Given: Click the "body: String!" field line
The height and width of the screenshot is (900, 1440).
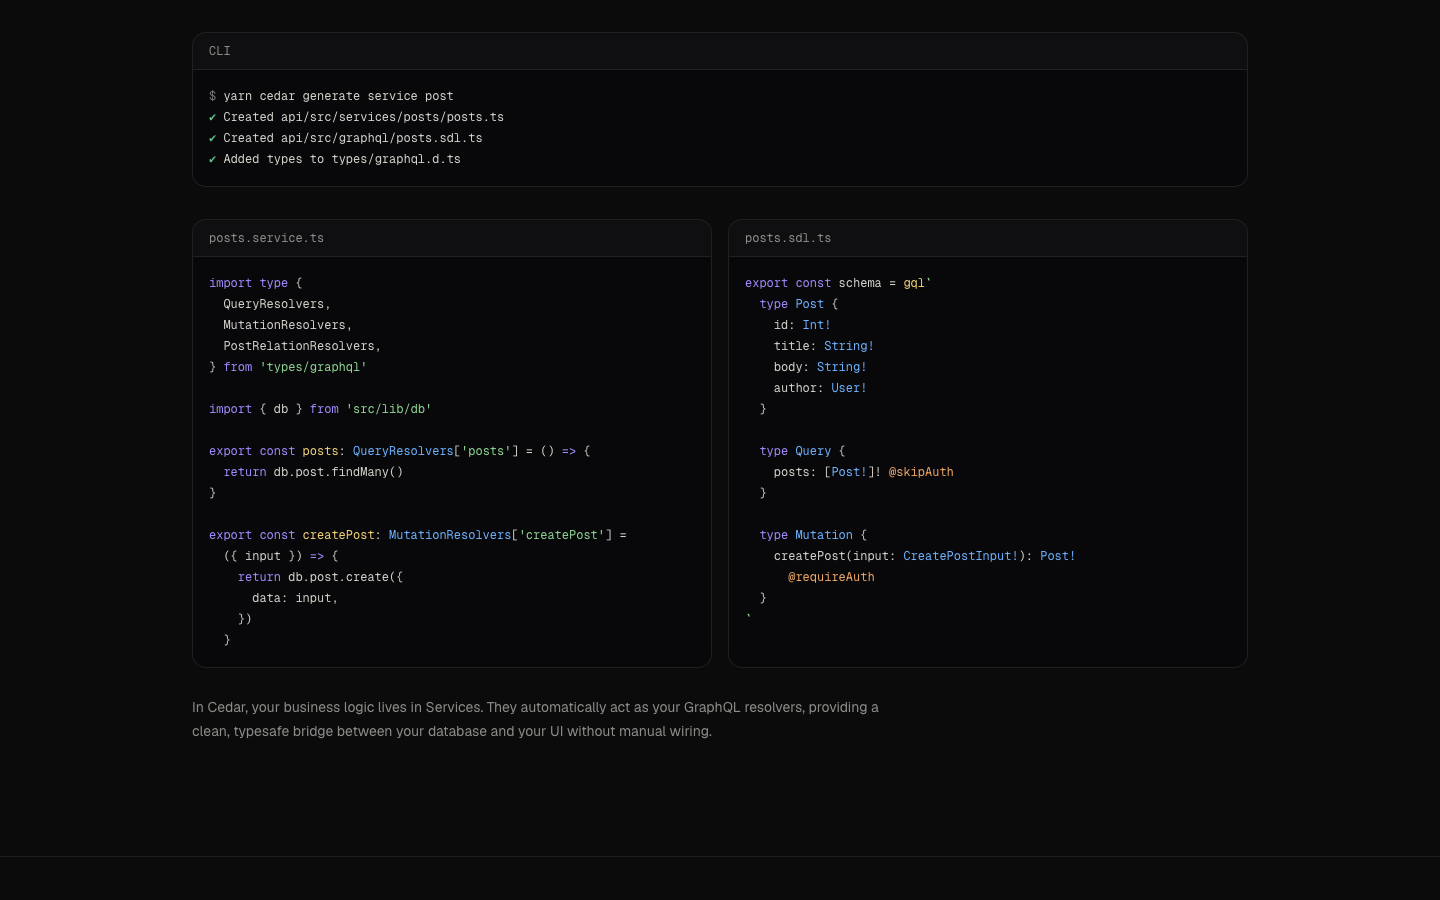Looking at the screenshot, I should pyautogui.click(x=820, y=367).
